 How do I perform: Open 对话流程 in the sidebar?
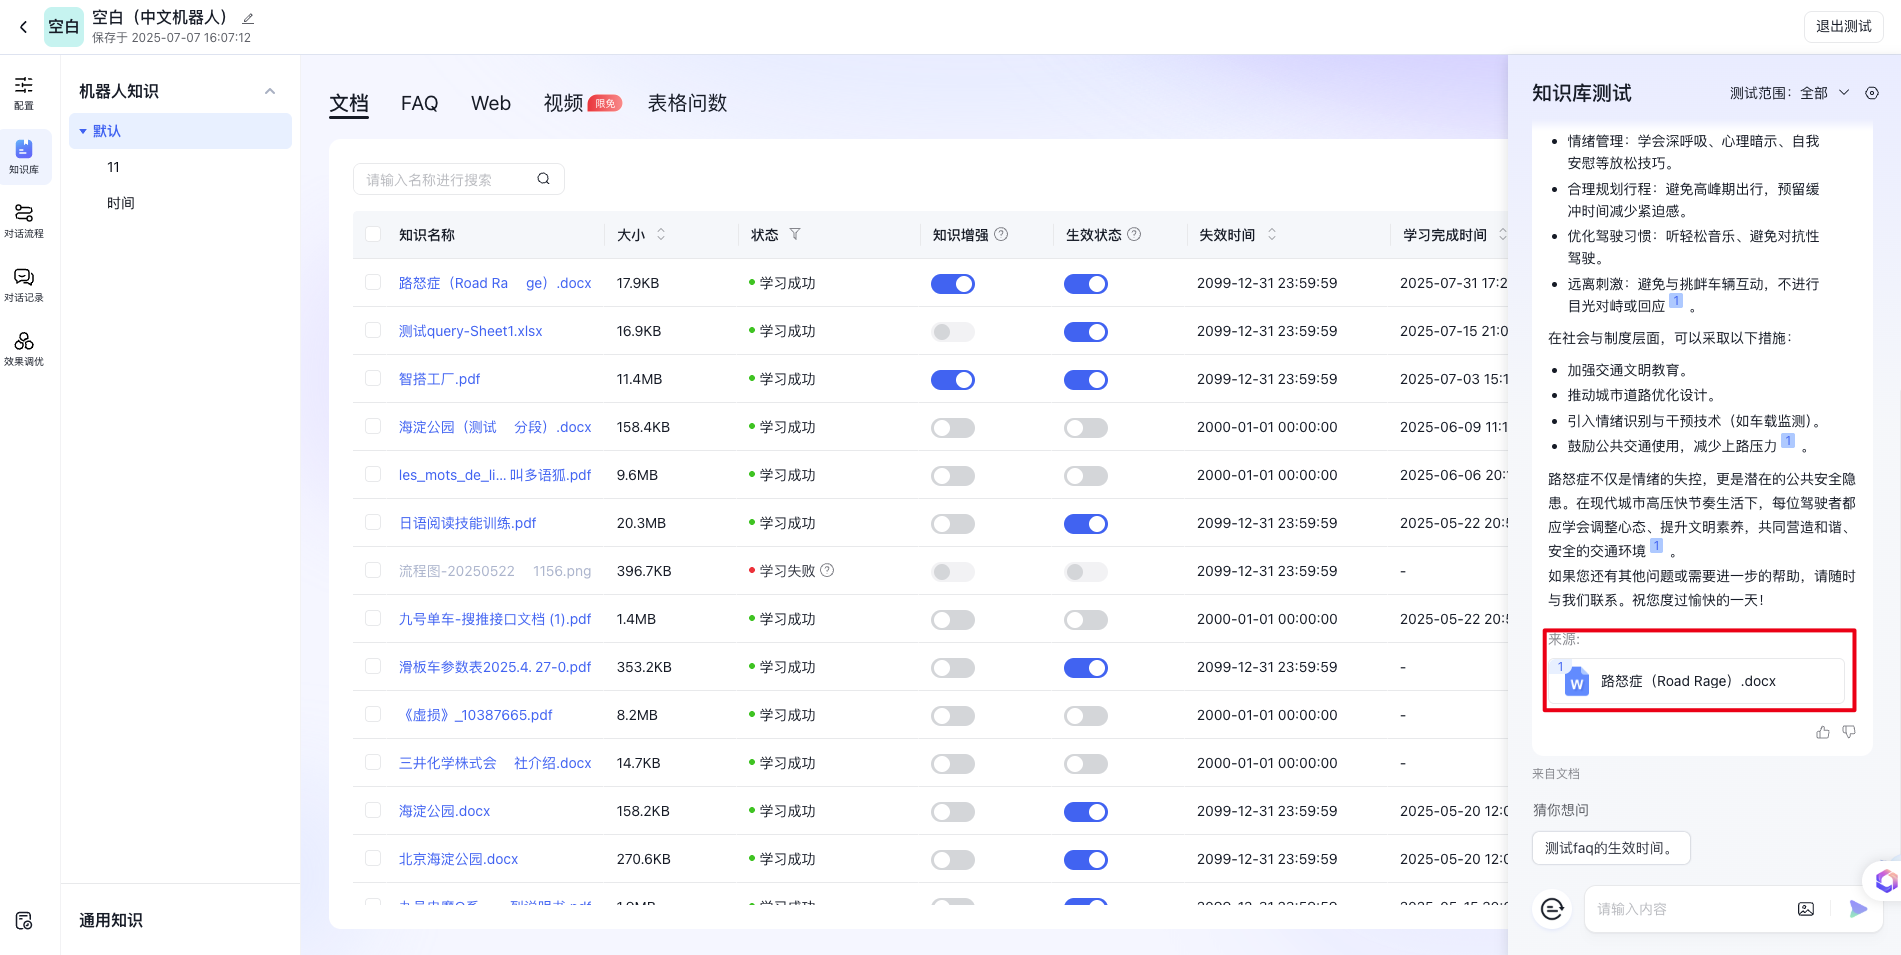pos(24,220)
